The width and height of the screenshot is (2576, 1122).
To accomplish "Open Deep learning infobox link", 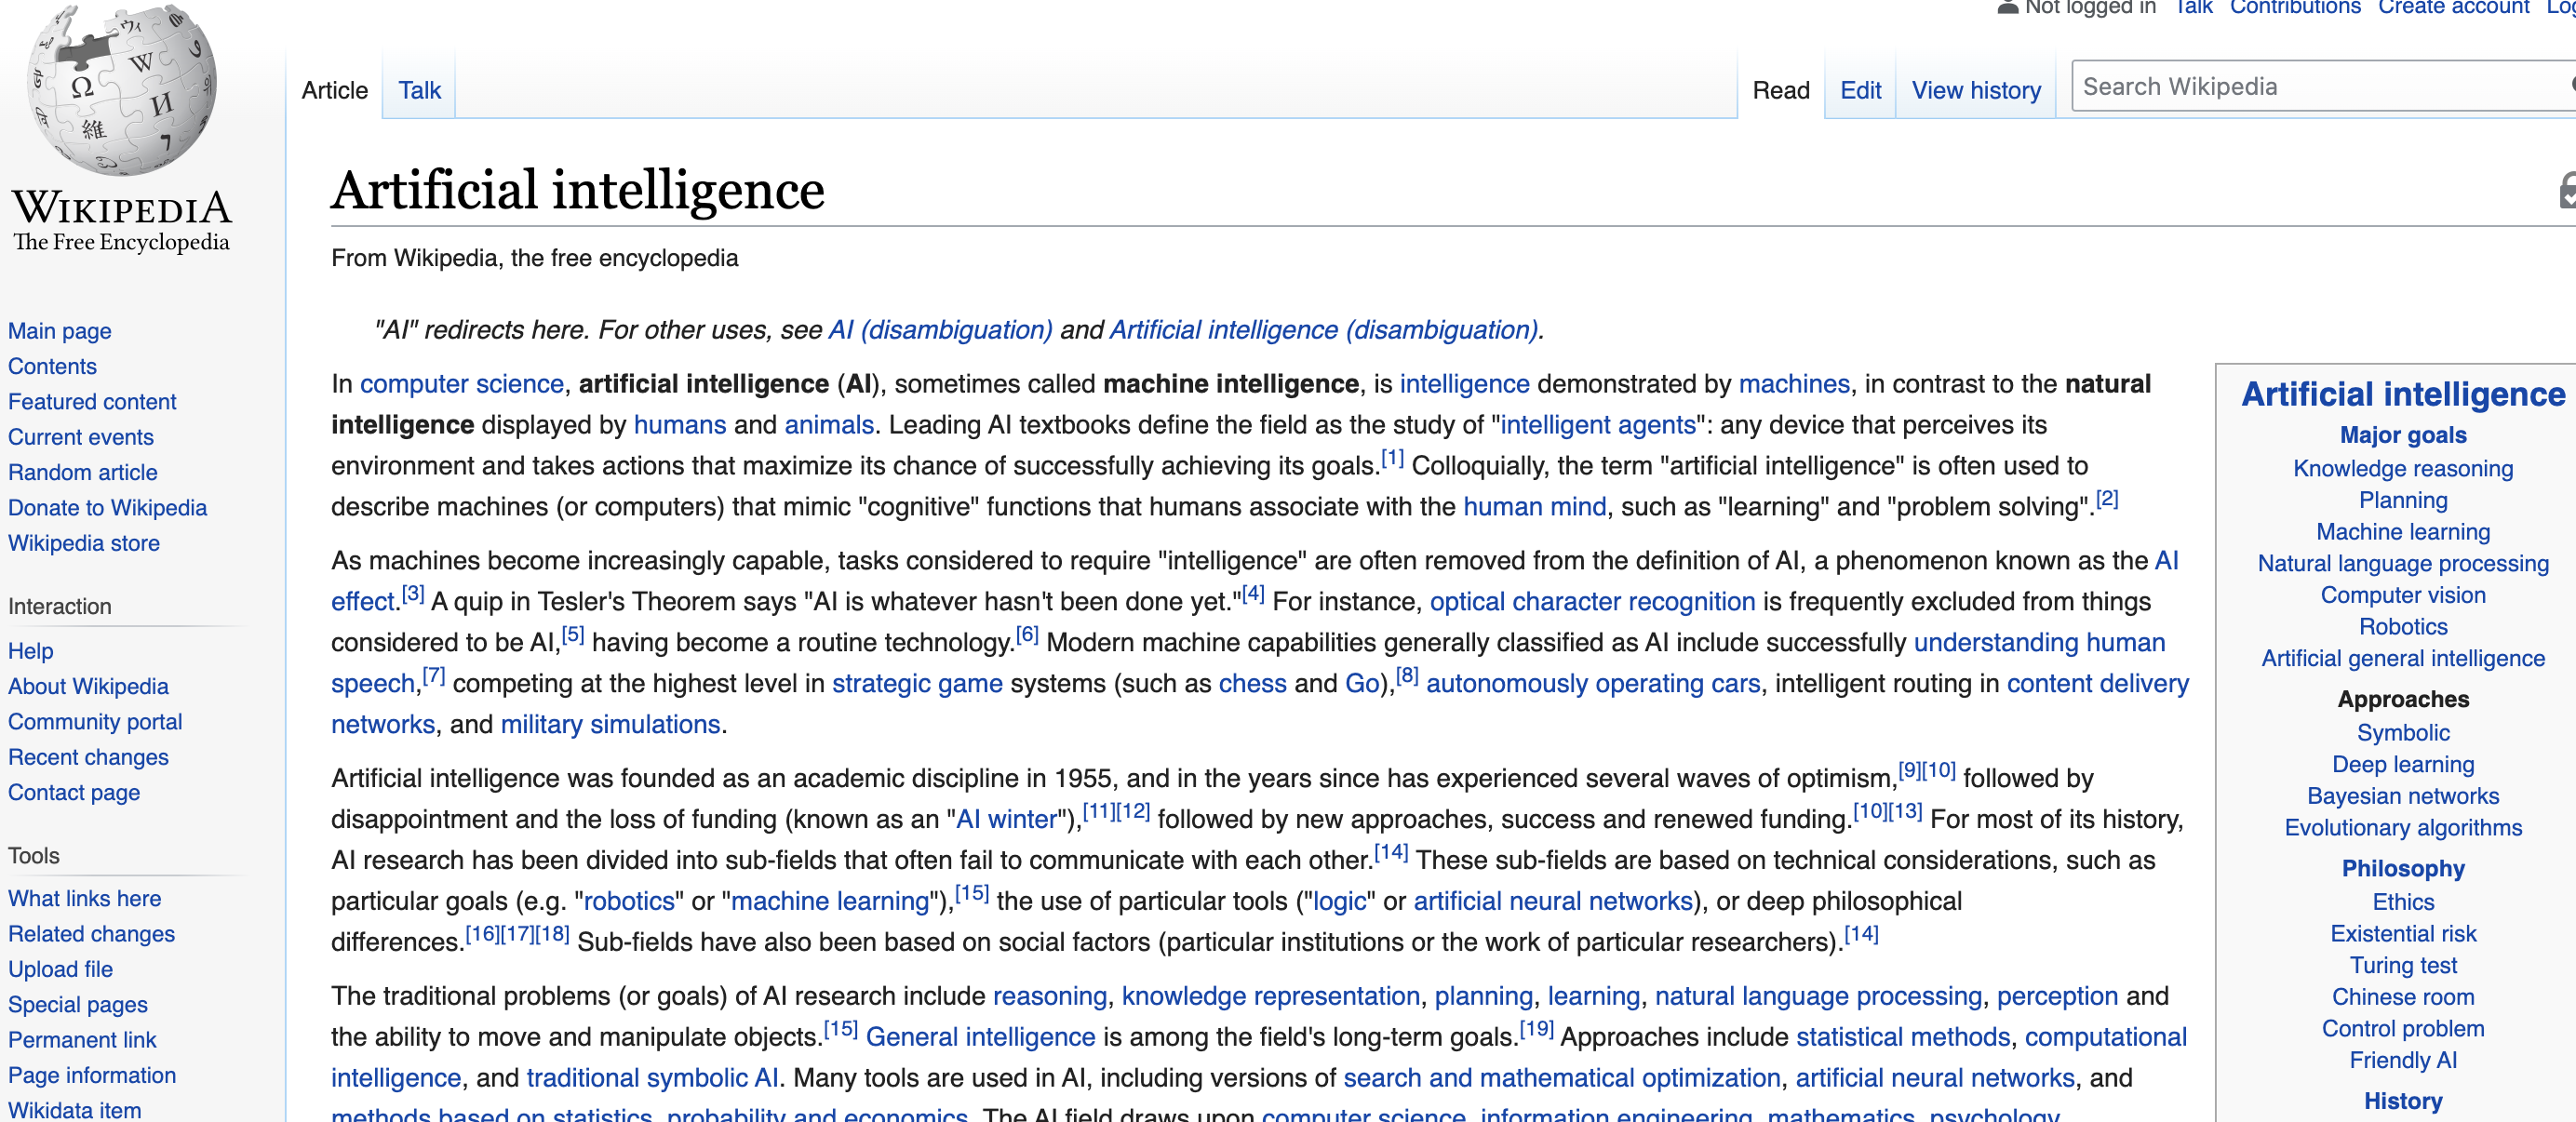I will click(2403, 765).
